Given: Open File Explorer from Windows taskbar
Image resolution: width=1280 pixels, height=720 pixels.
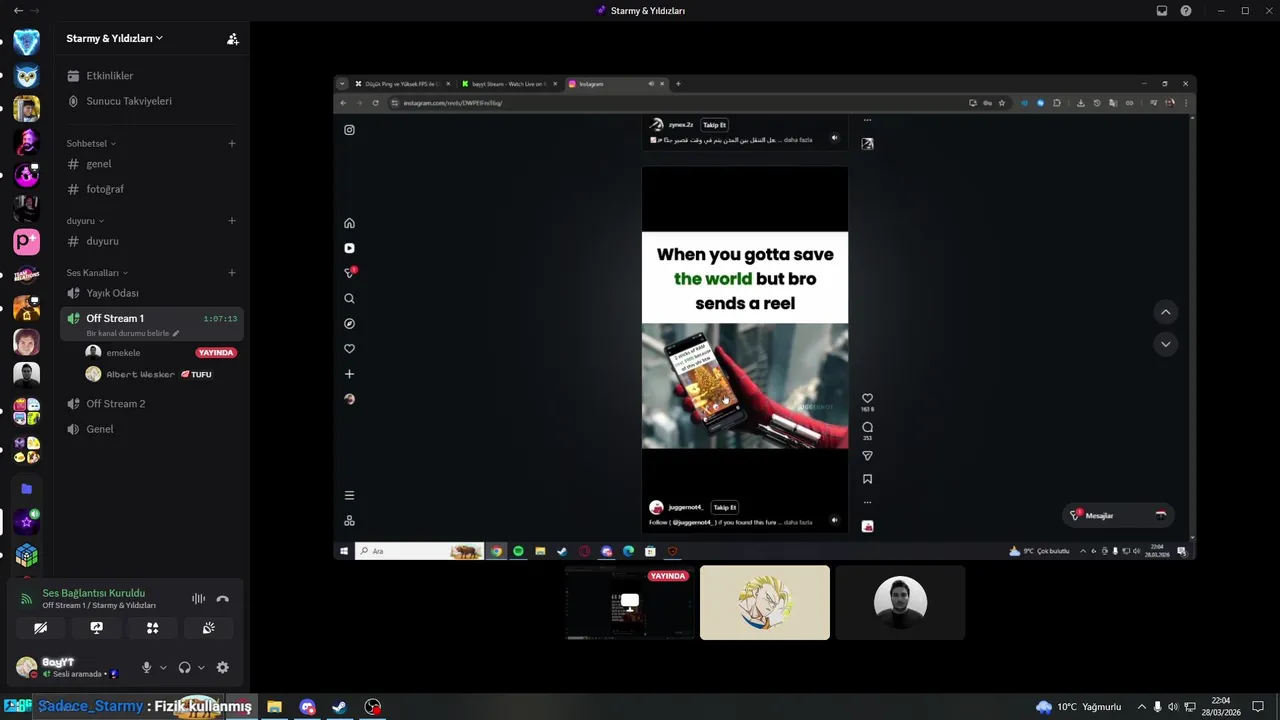Looking at the screenshot, I should 274,707.
